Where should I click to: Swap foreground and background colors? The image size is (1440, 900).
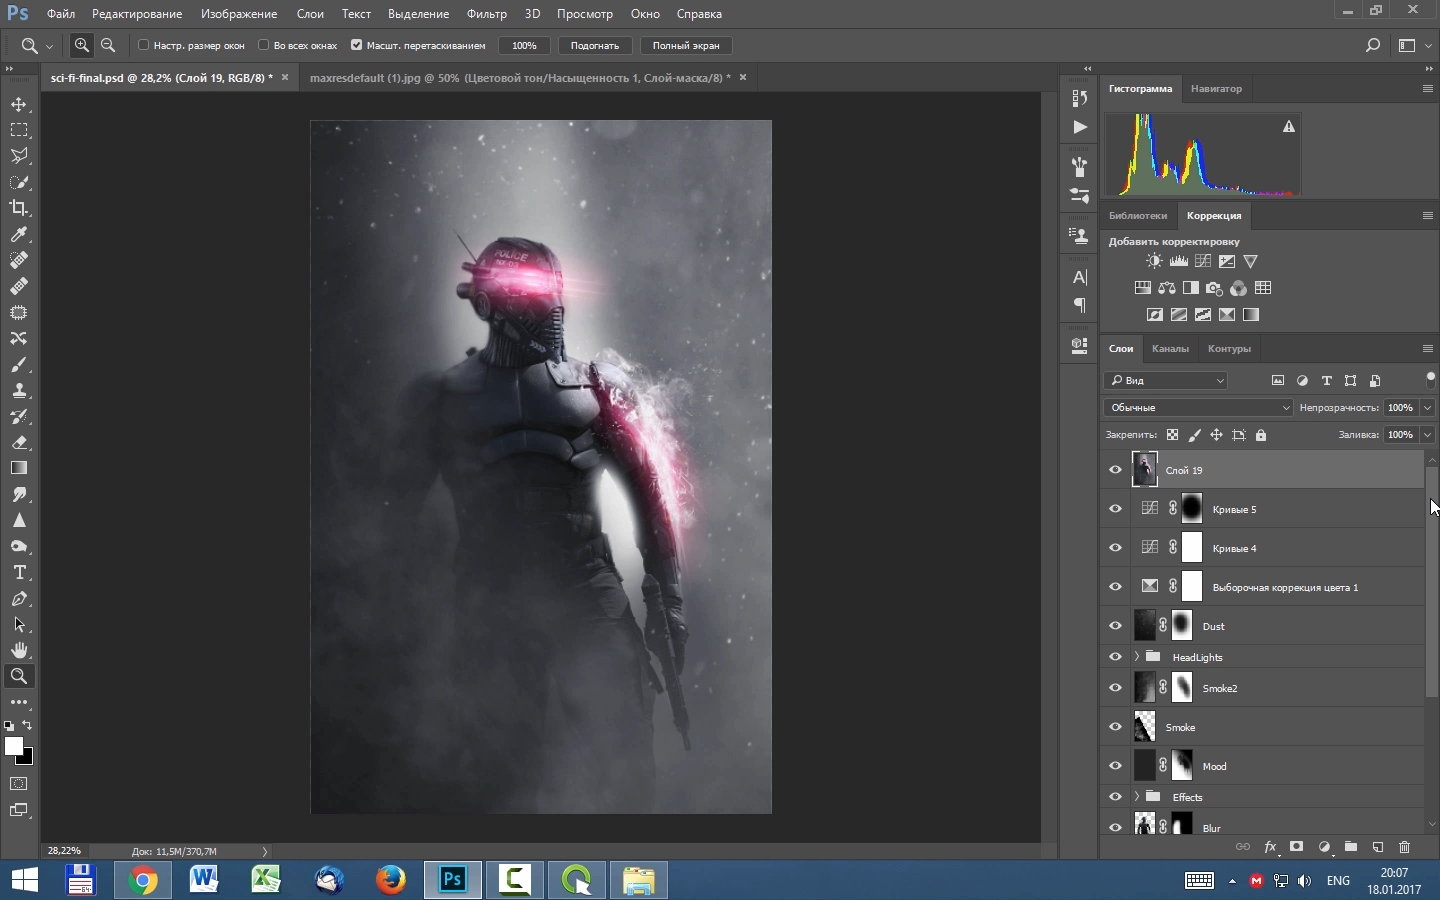(x=27, y=726)
